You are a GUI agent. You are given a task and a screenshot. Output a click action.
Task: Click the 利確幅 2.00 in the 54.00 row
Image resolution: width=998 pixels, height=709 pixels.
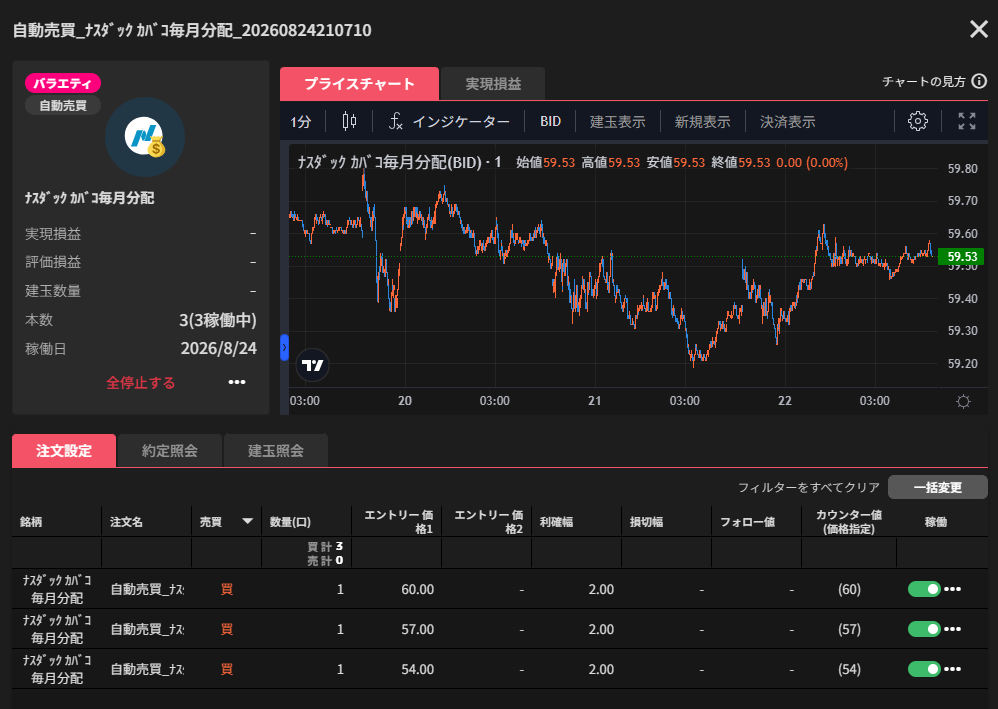601,670
